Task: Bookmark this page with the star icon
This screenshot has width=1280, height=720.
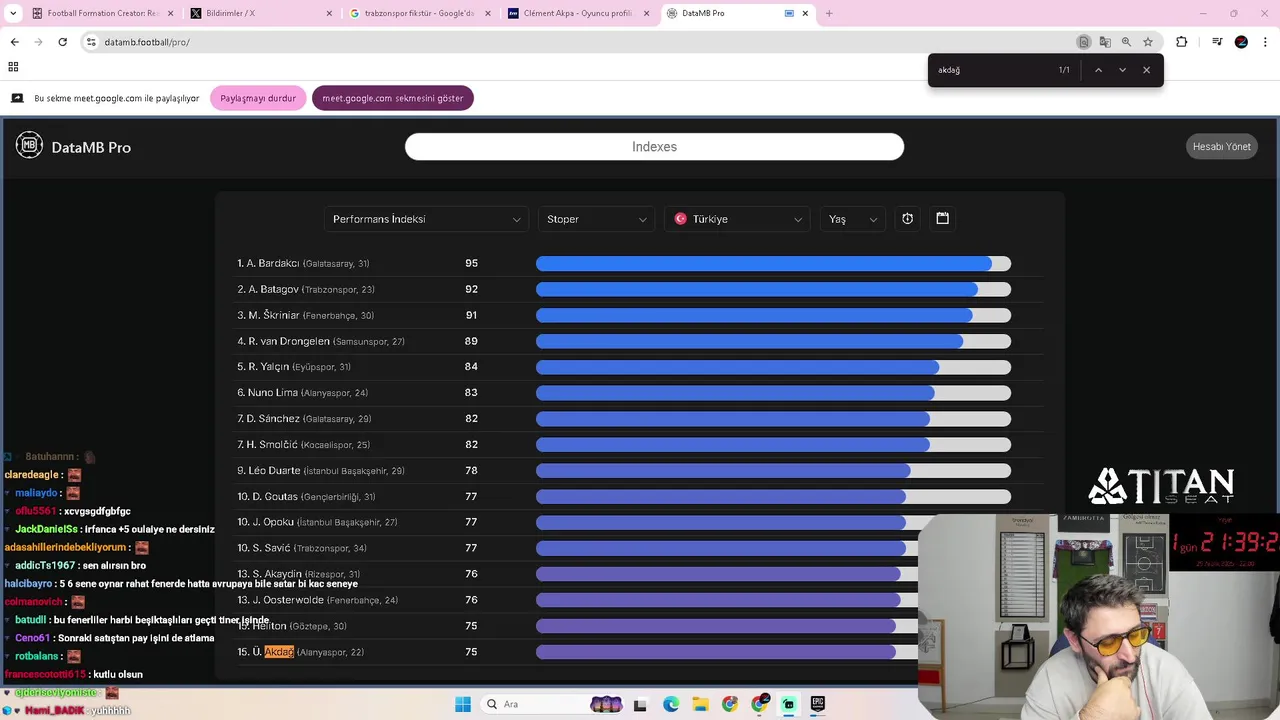Action: [x=1148, y=42]
